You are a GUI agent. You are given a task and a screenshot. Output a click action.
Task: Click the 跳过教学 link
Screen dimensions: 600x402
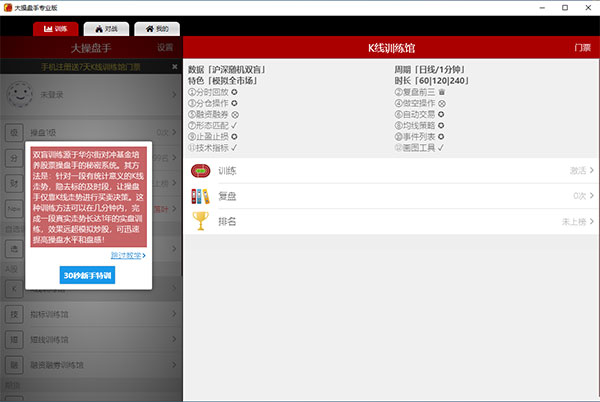click(x=128, y=255)
